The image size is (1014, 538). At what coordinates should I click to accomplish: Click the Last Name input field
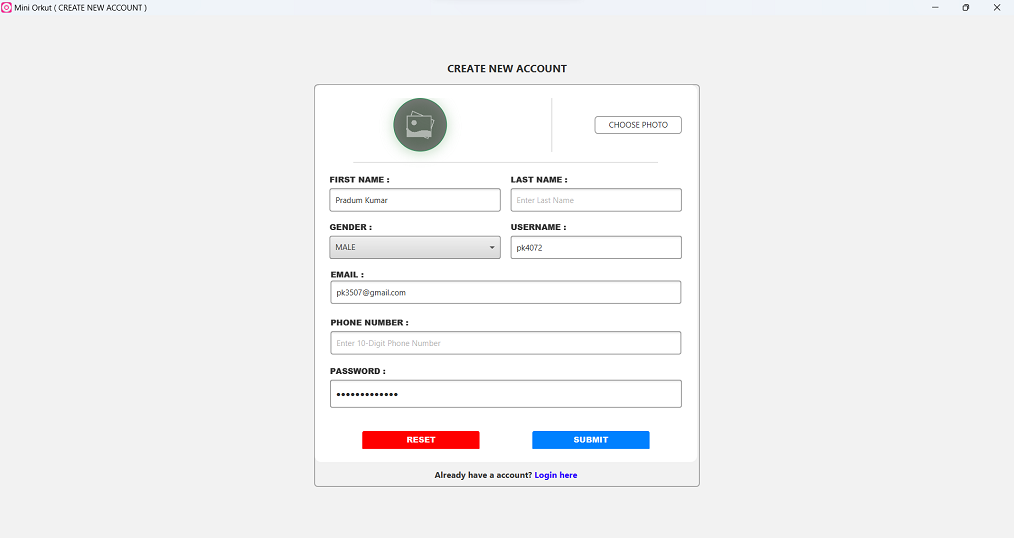596,200
